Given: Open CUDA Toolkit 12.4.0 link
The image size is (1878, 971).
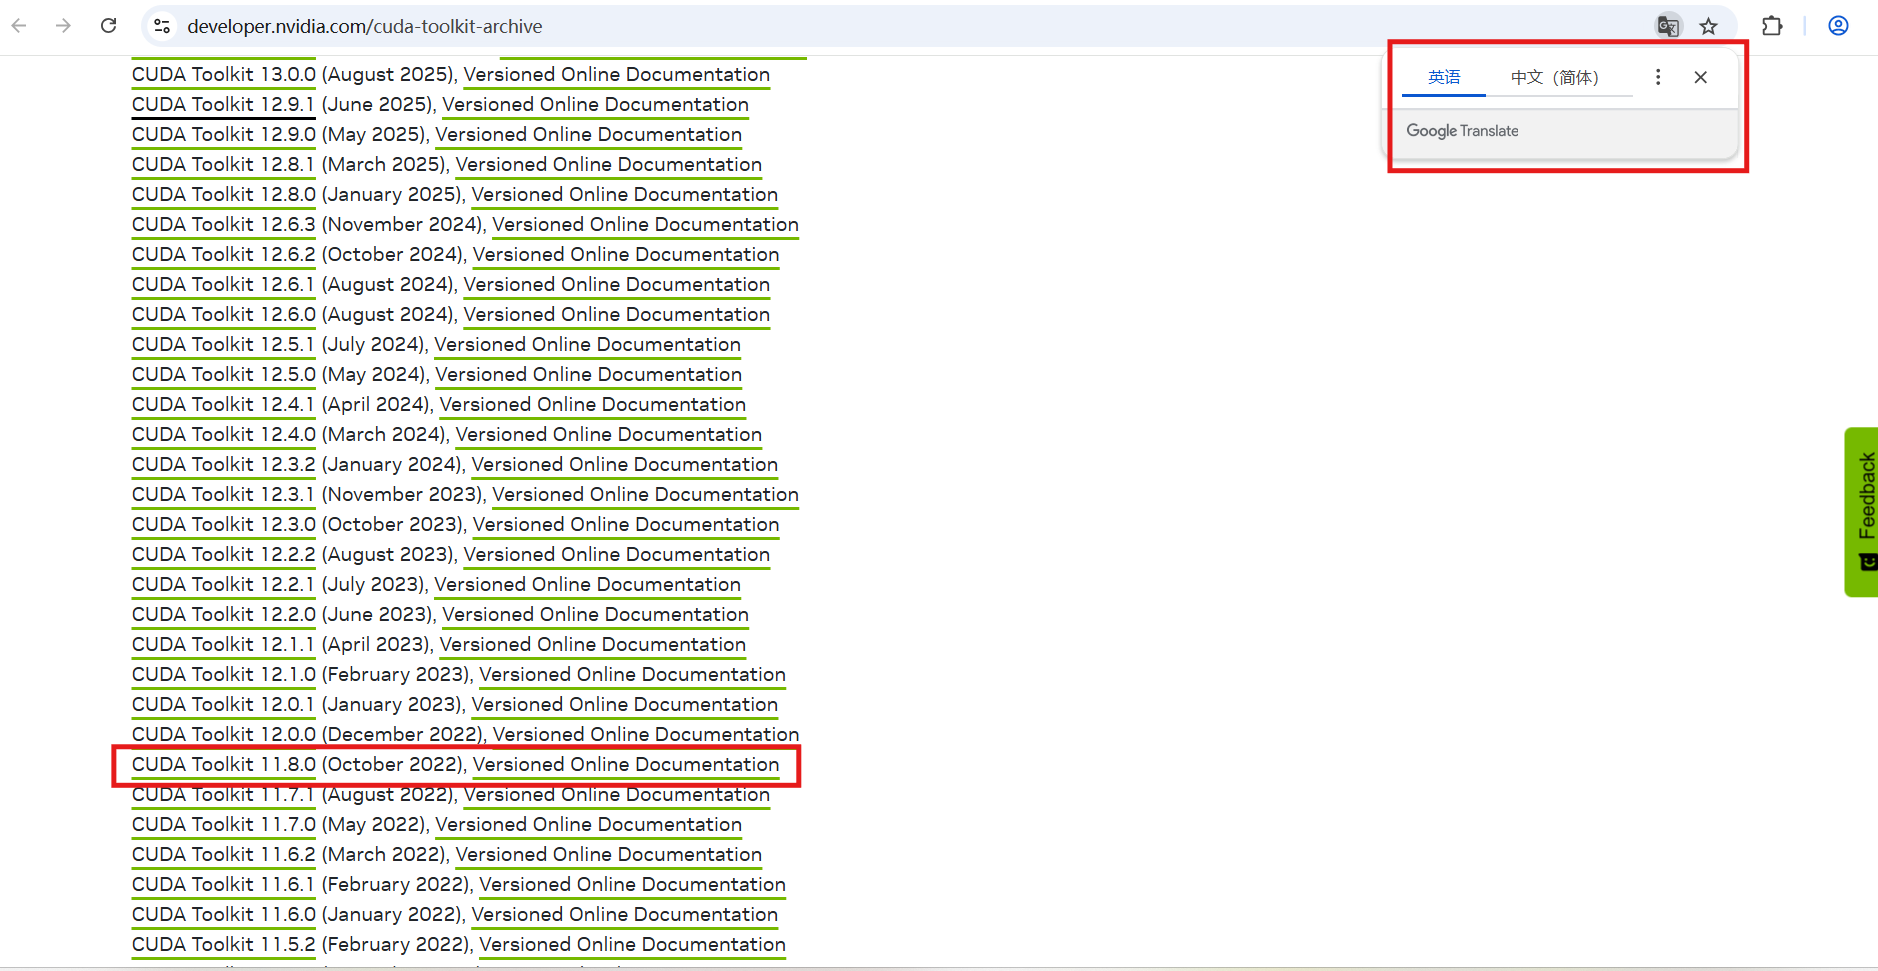Looking at the screenshot, I should click(x=224, y=434).
